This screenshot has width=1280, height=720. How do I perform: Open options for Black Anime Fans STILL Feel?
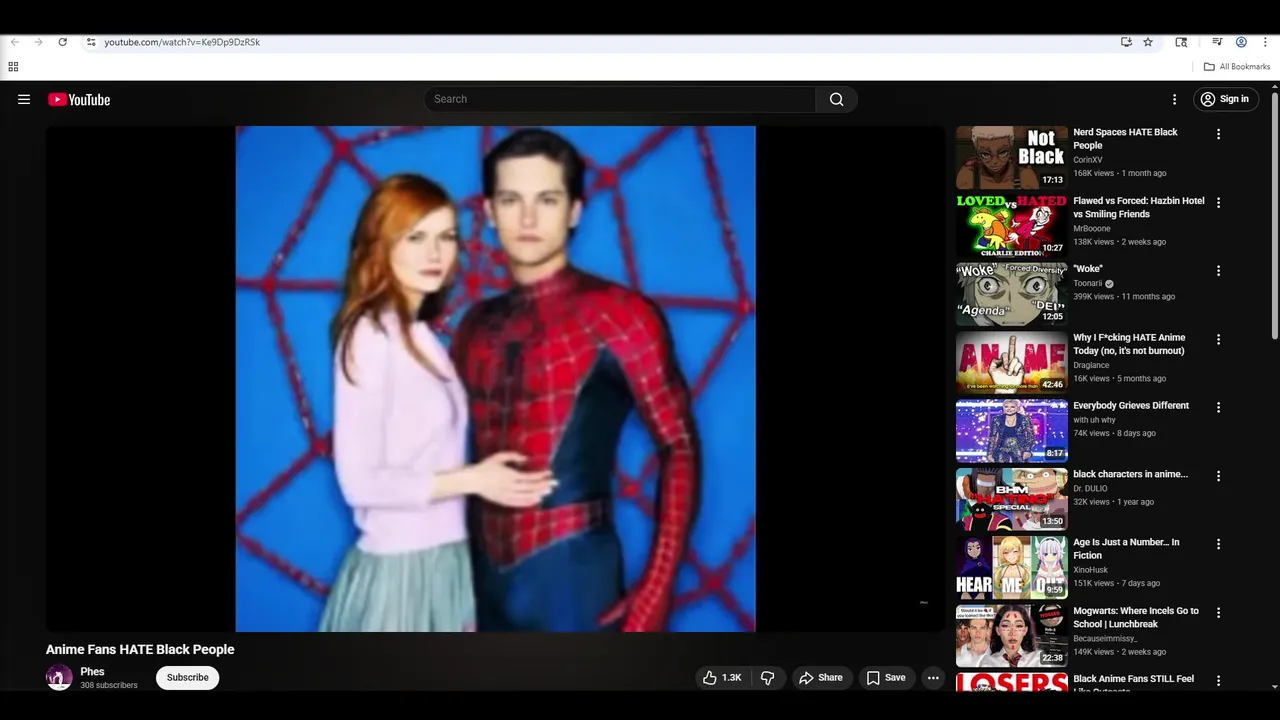pos(1218,681)
